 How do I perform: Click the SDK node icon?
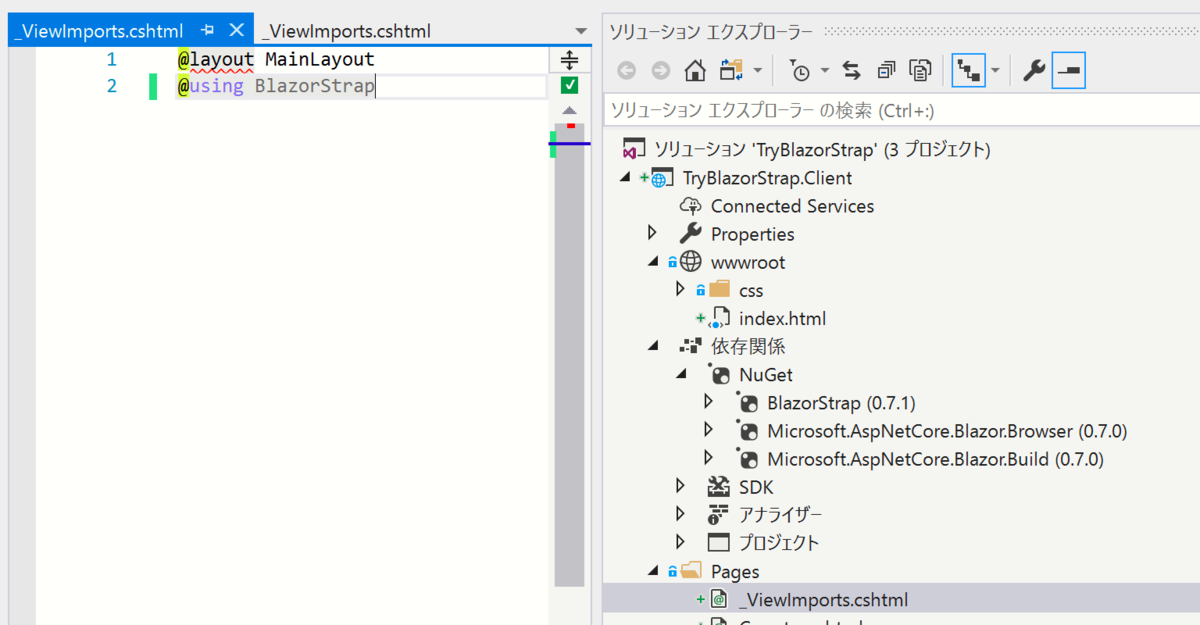pyautogui.click(x=719, y=487)
